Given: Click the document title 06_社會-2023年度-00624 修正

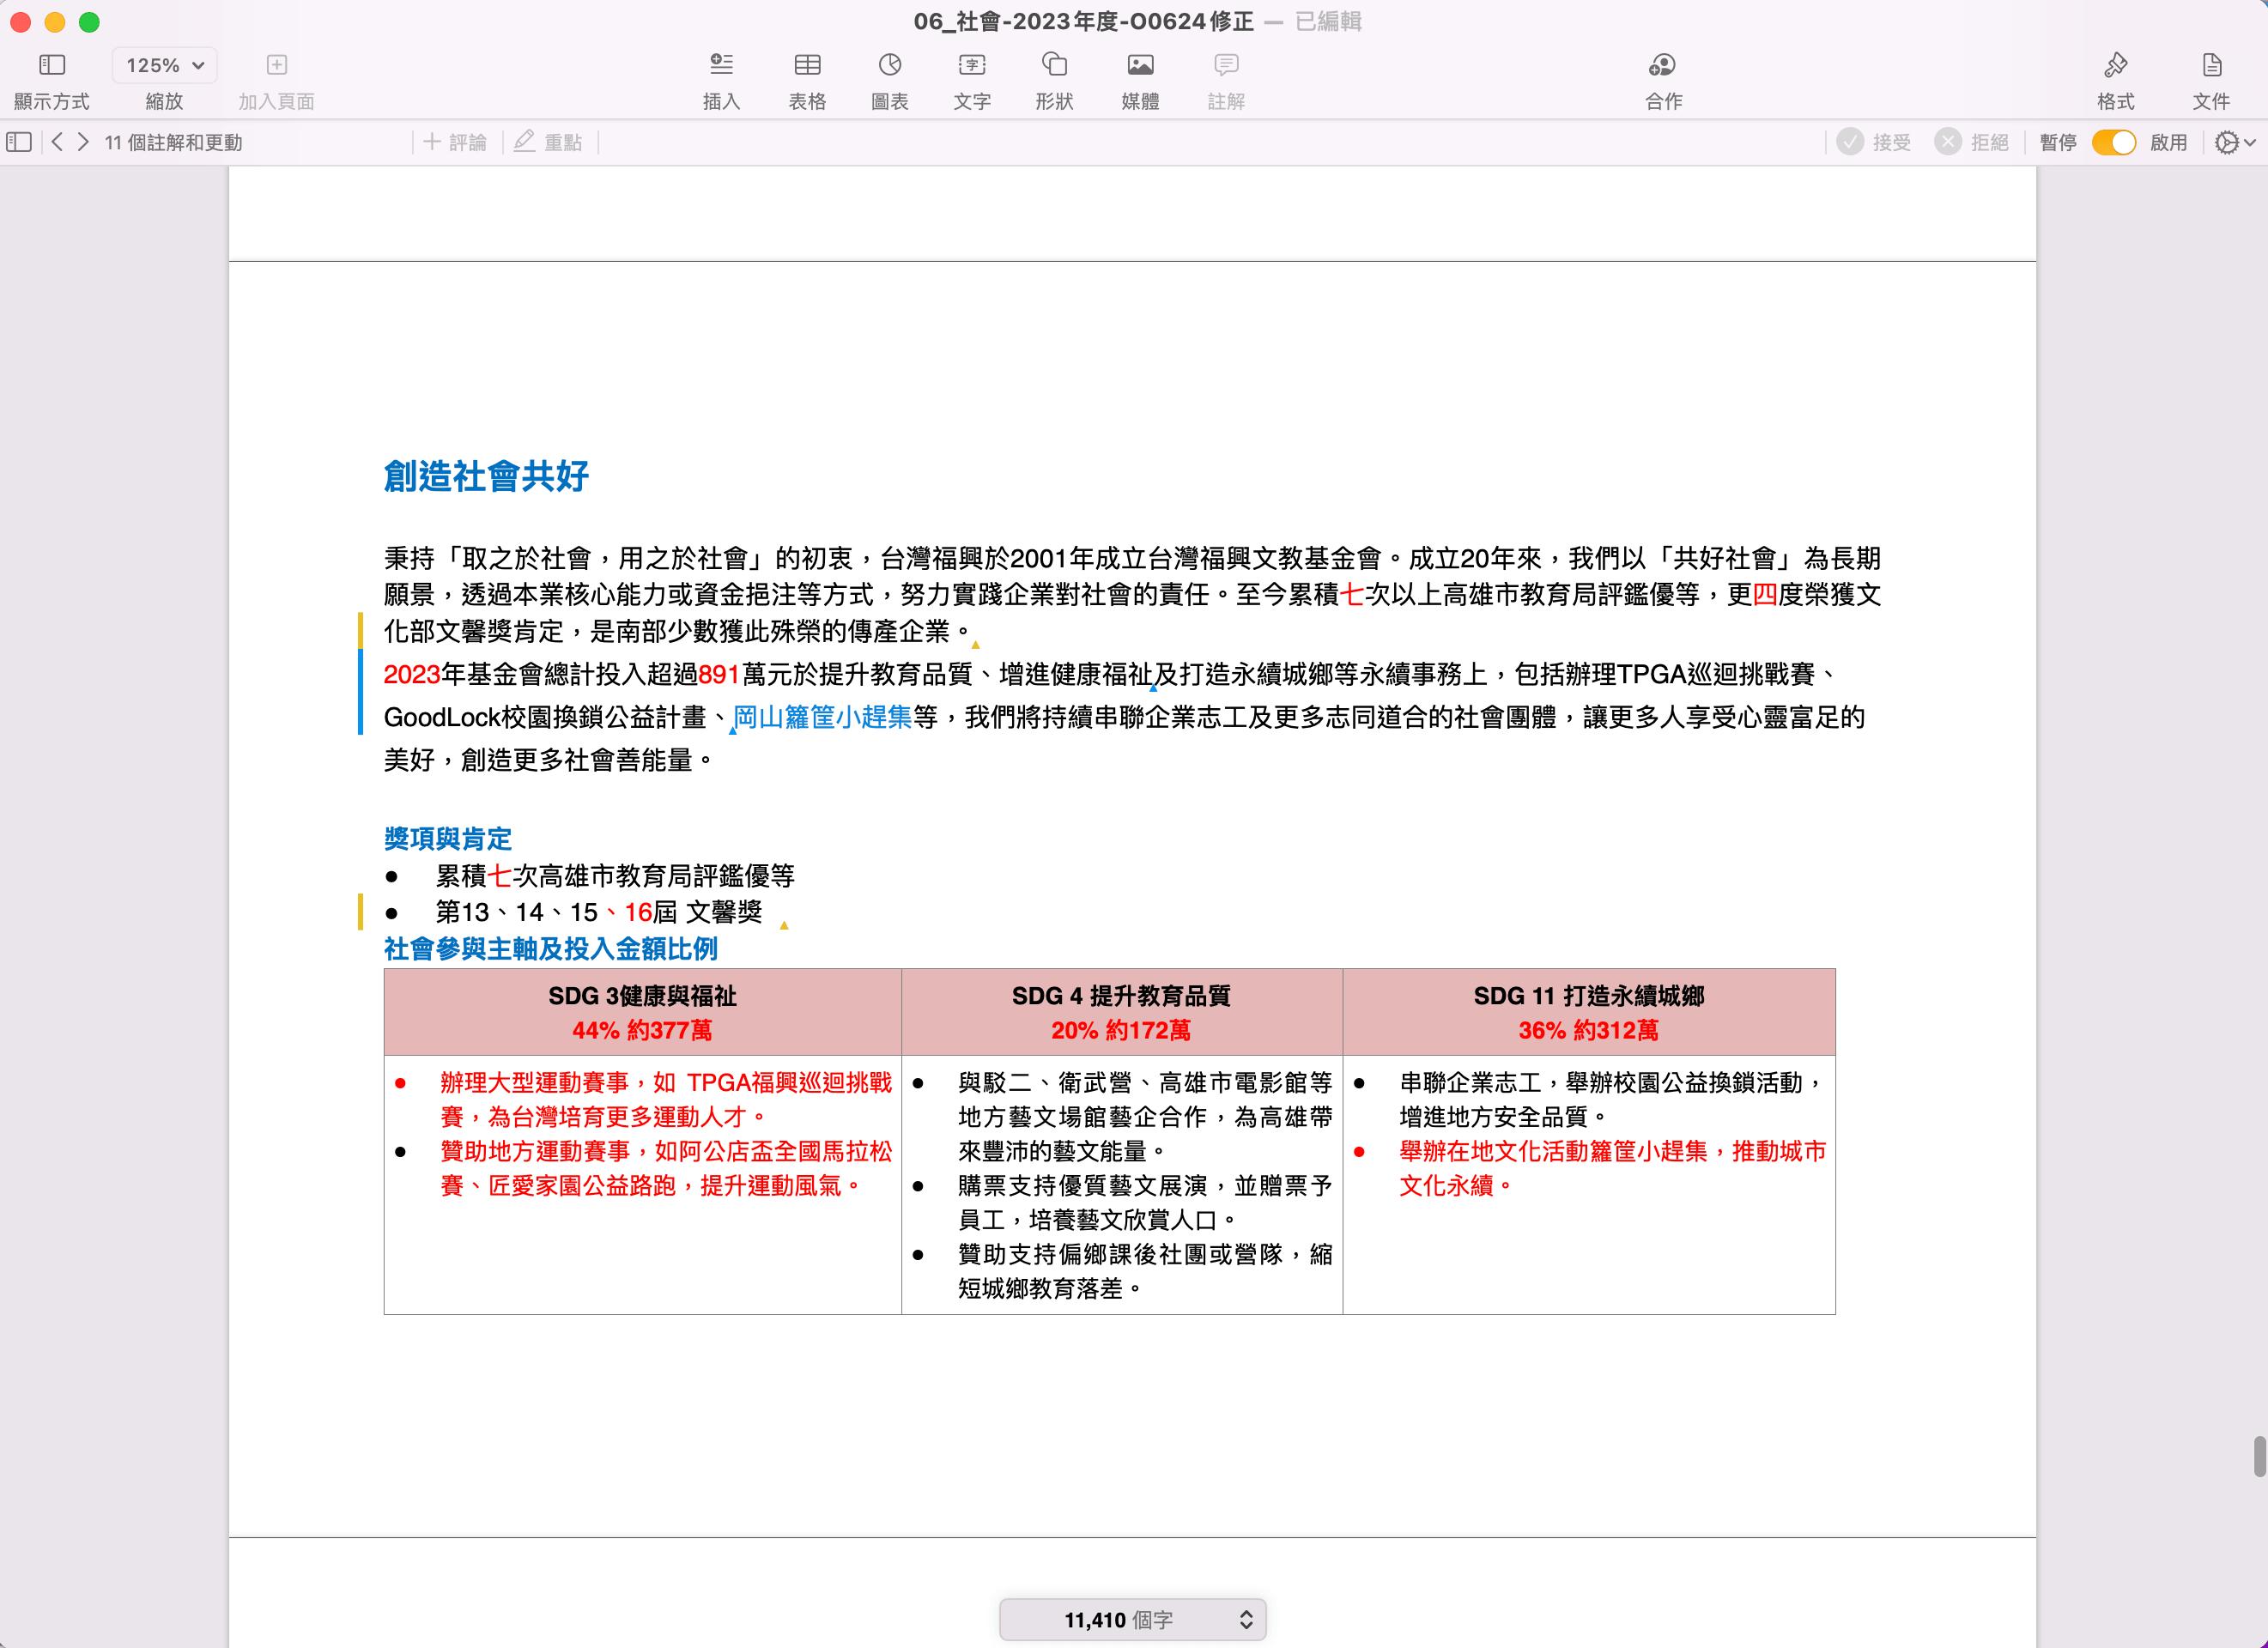Looking at the screenshot, I should [1083, 21].
